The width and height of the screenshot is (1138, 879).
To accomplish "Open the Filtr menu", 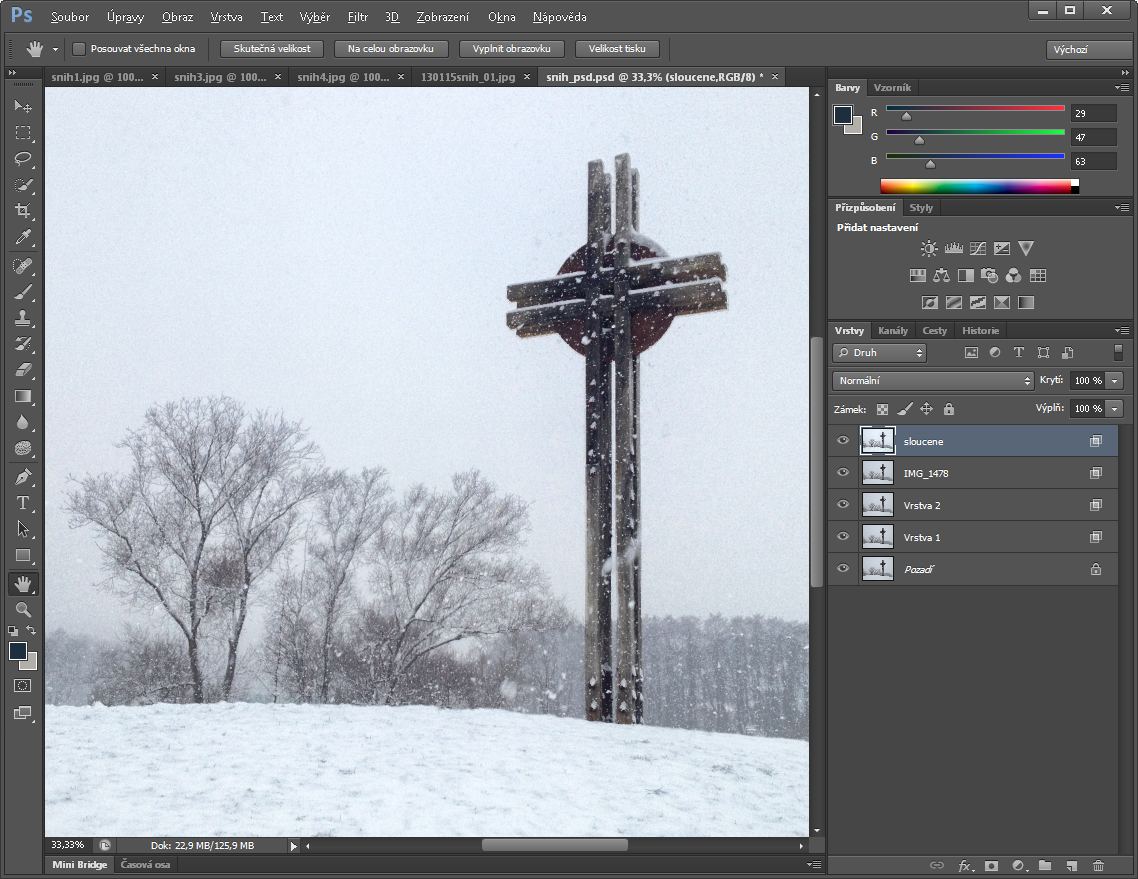I will 357,17.
